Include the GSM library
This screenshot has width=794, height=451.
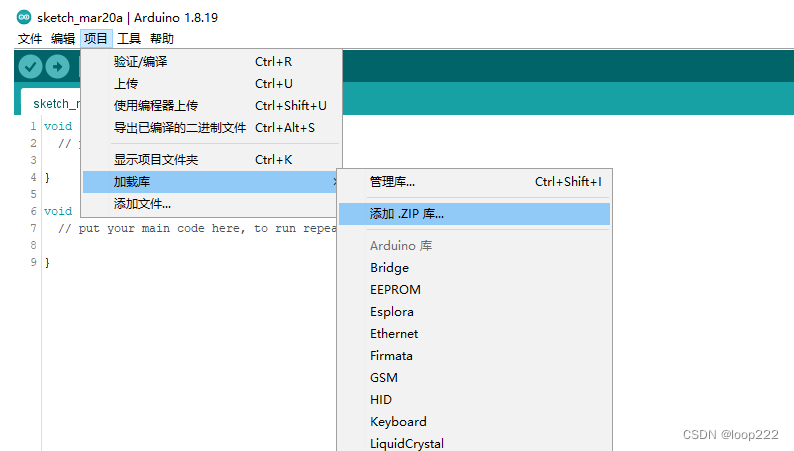tap(474, 378)
